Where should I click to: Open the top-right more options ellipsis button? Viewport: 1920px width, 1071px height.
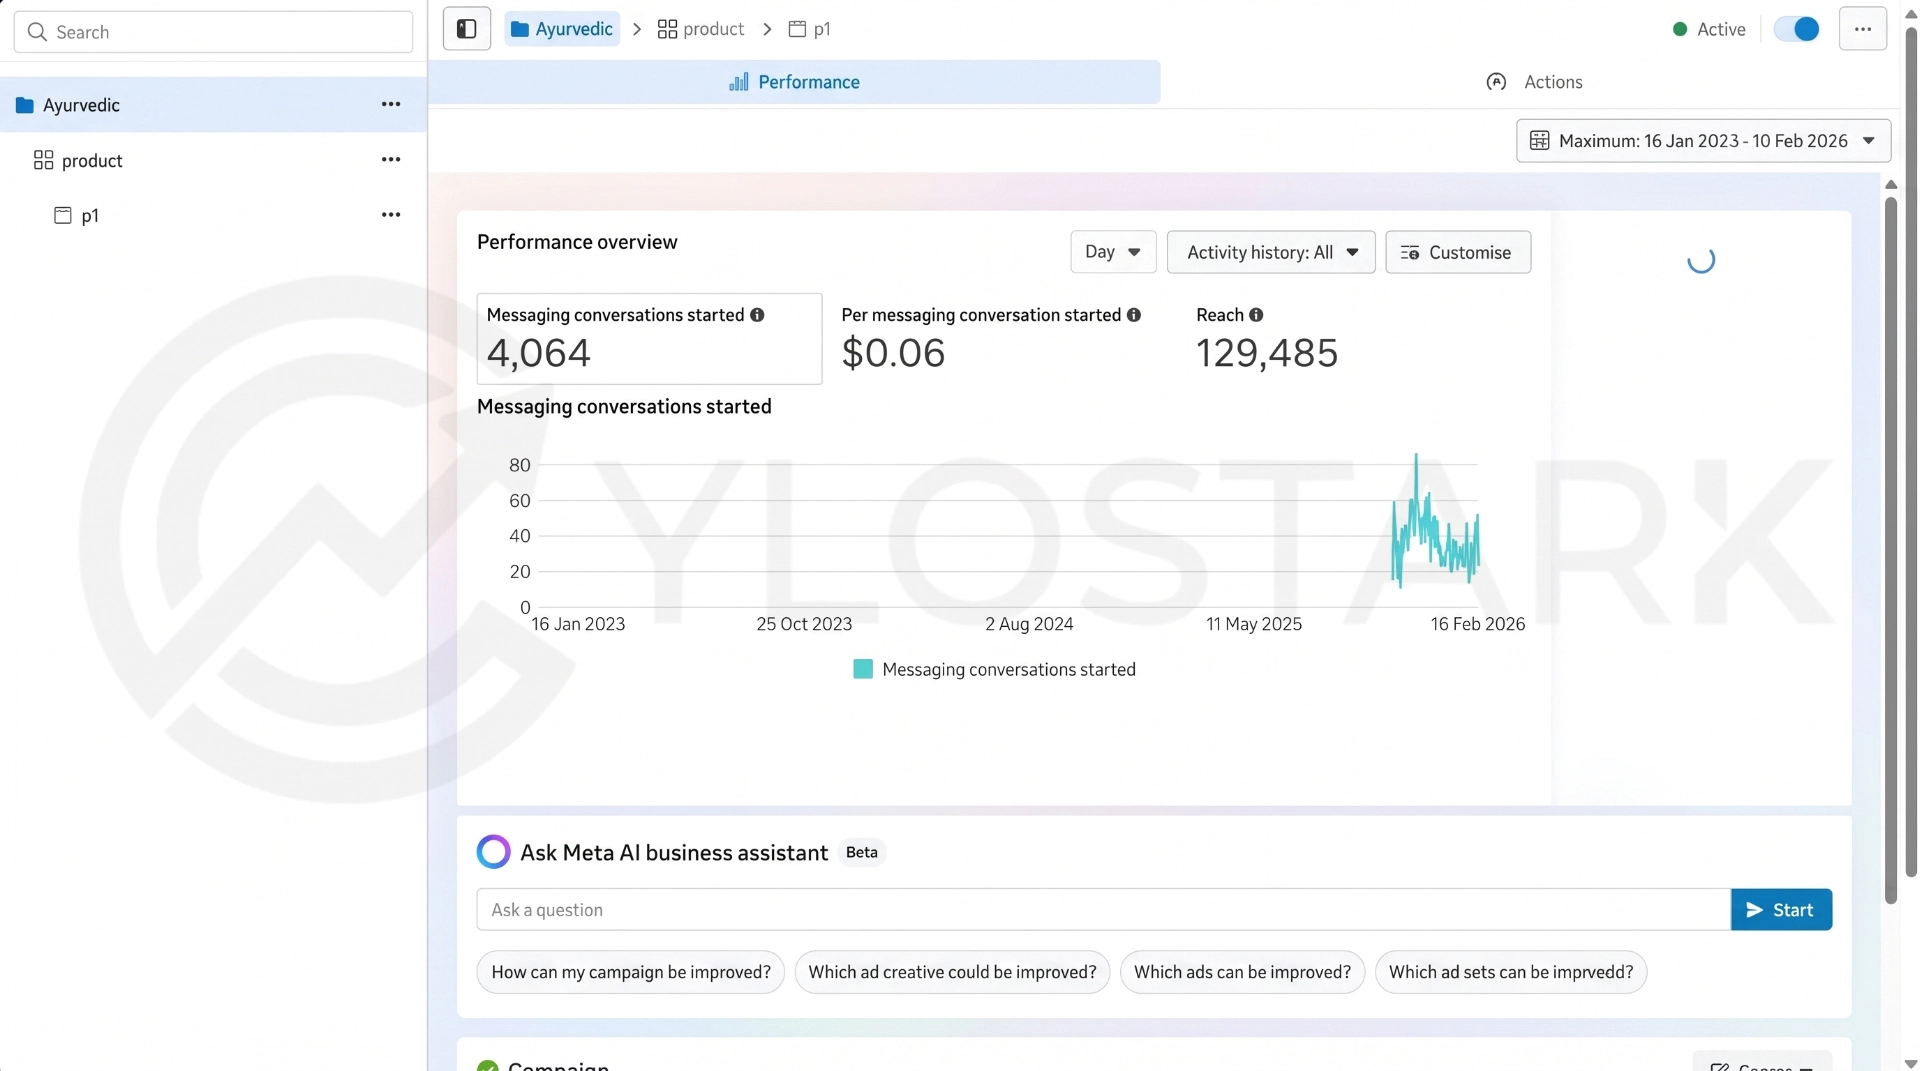pyautogui.click(x=1862, y=29)
